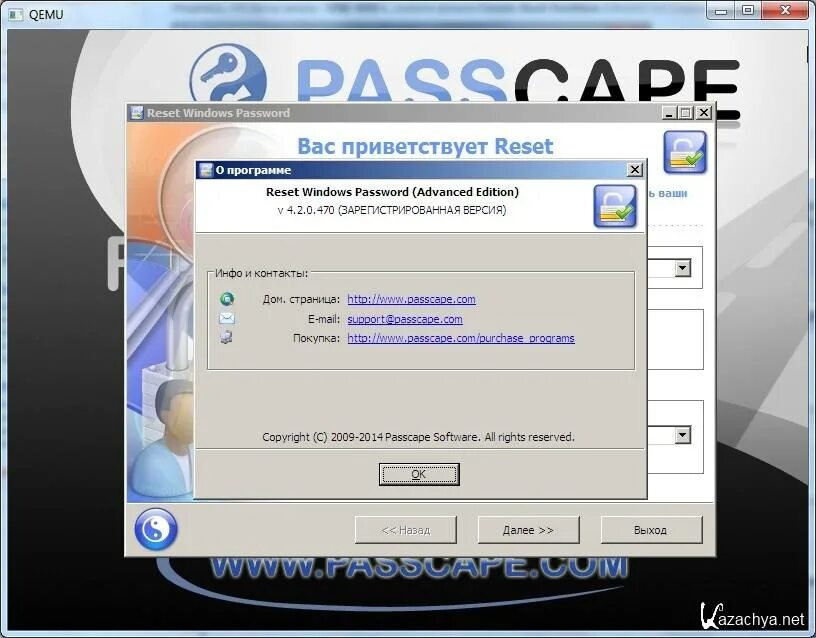Click the "О программе" title bar icon
The width and height of the screenshot is (816, 638).
pos(207,170)
